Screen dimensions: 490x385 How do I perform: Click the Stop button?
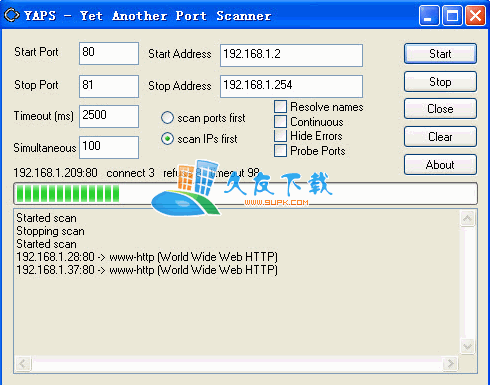440,81
